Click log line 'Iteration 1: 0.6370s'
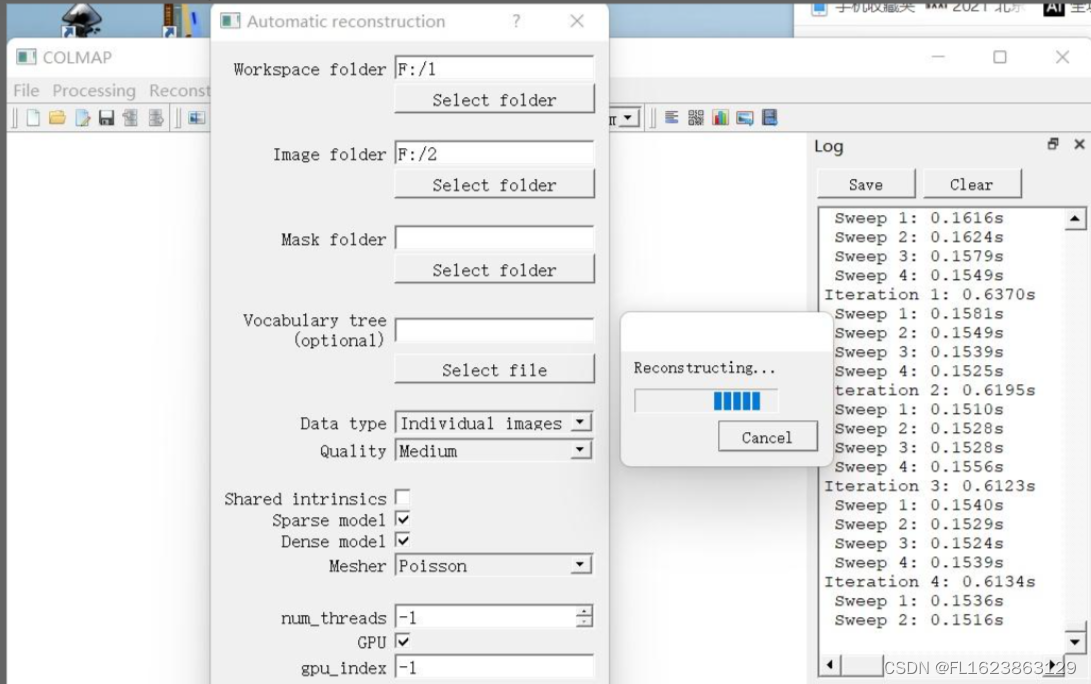Screen dimensions: 1091x684 [x=930, y=294]
